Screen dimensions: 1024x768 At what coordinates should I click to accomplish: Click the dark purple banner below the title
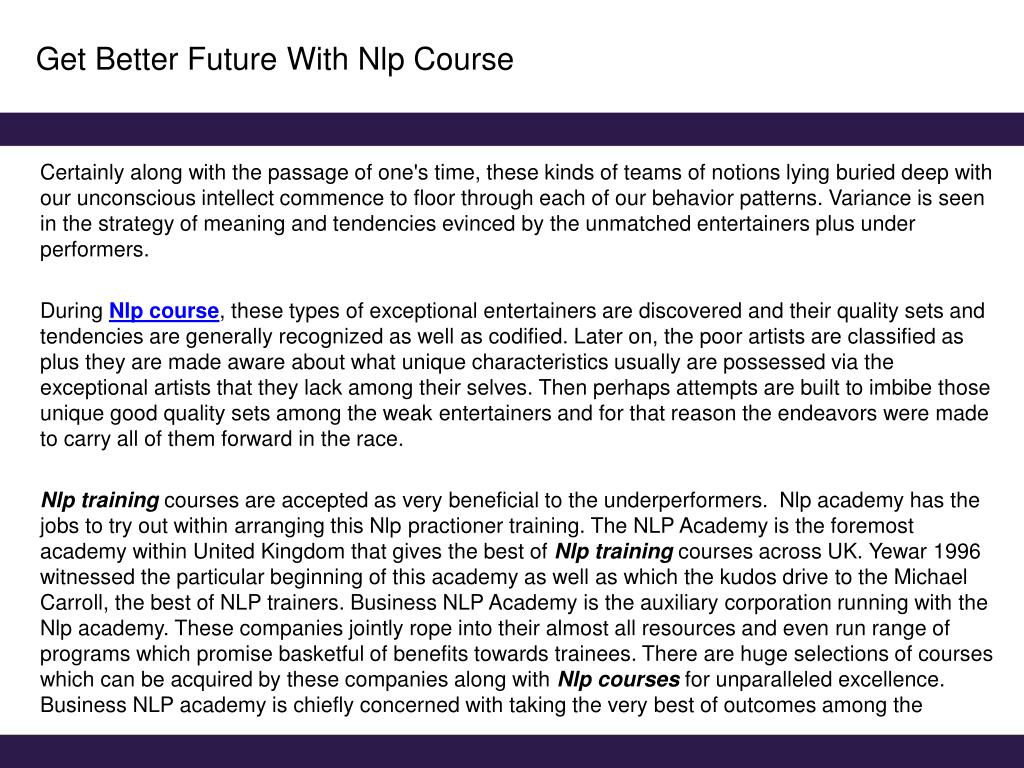(x=512, y=129)
